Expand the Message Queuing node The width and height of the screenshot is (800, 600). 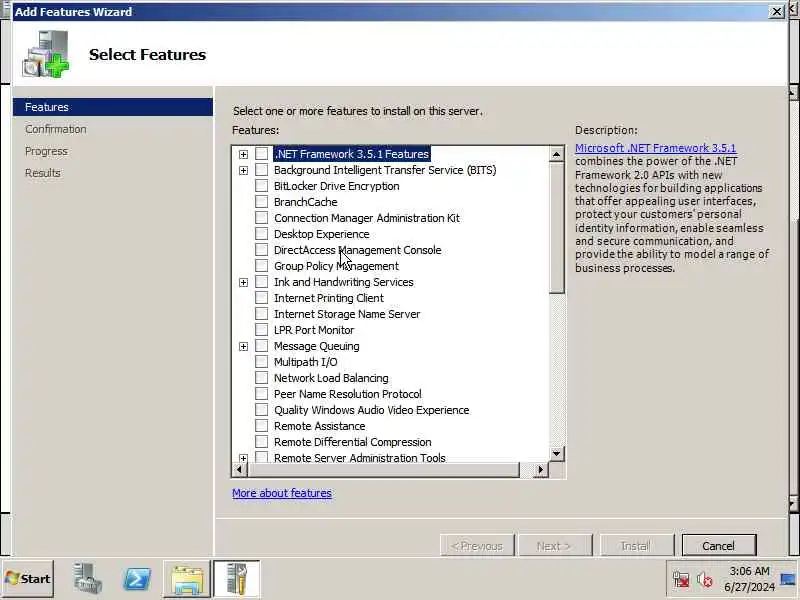[243, 346]
